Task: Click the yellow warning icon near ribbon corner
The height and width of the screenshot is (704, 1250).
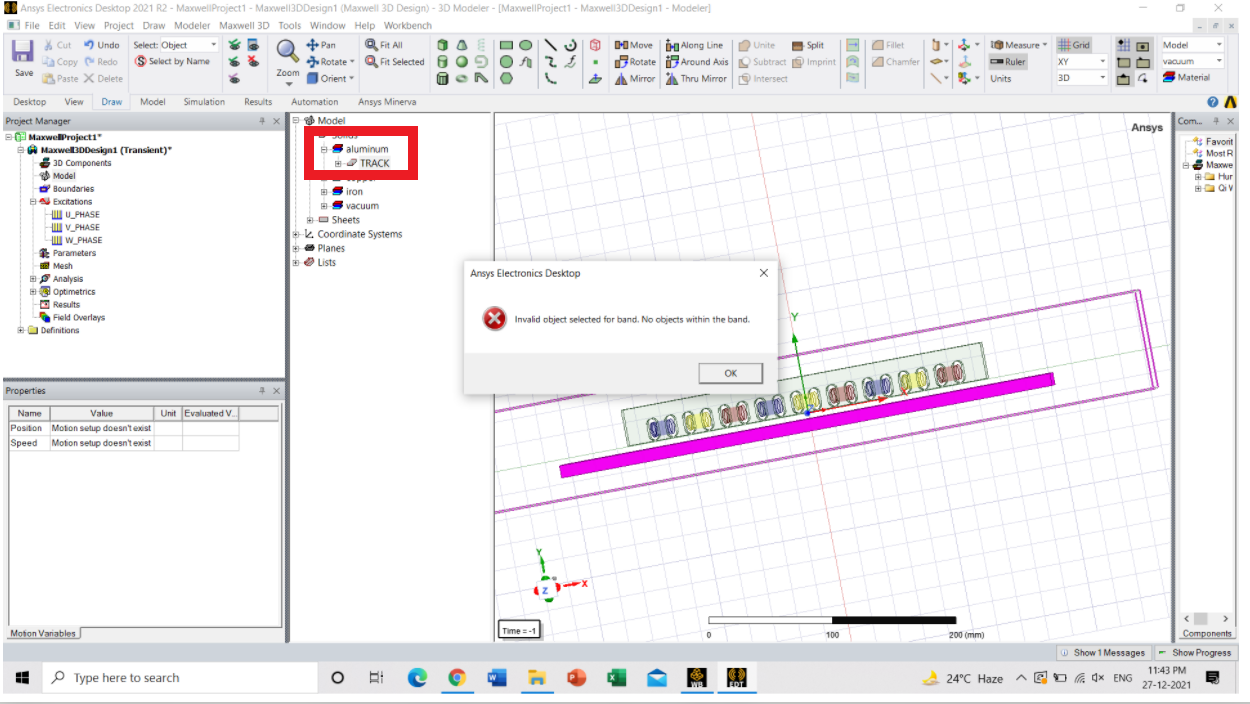Action: [1230, 102]
